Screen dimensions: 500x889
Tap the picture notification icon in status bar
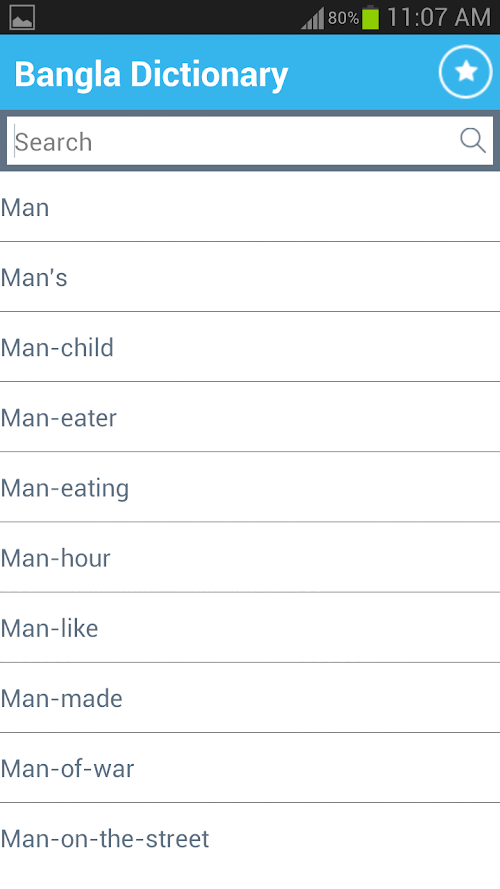22,17
